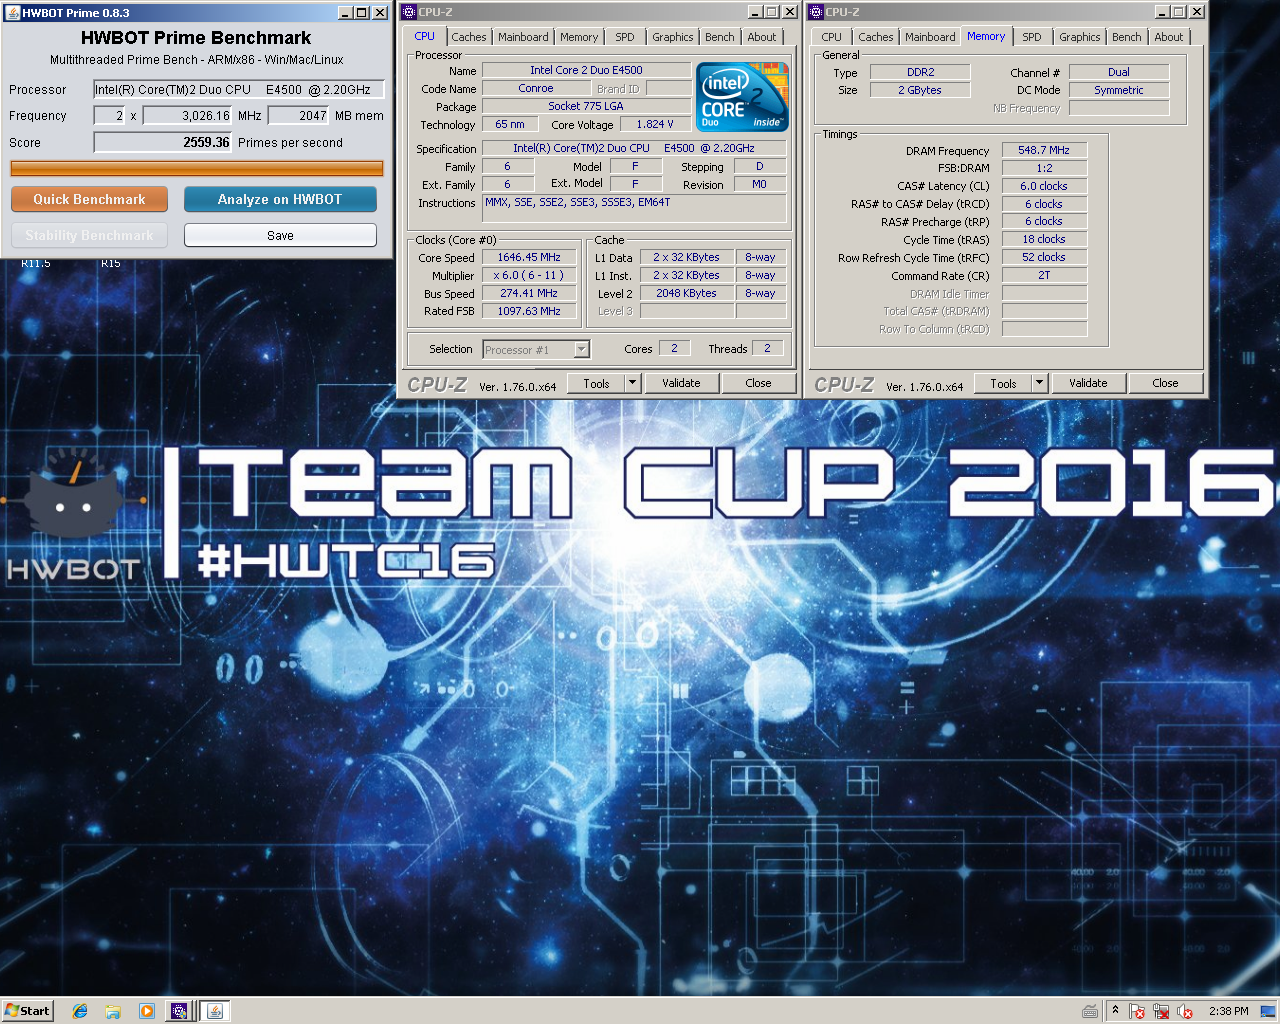The width and height of the screenshot is (1280, 1024).
Task: Open Bench tab in CPU-Z processor window
Action: [x=719, y=37]
